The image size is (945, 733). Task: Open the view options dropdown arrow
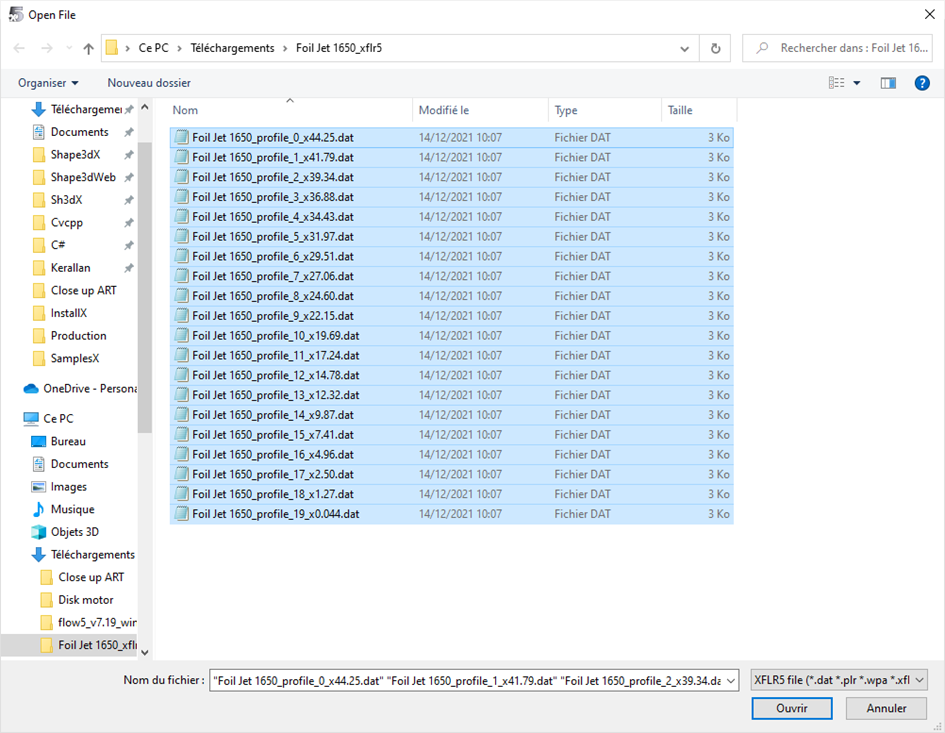(857, 83)
